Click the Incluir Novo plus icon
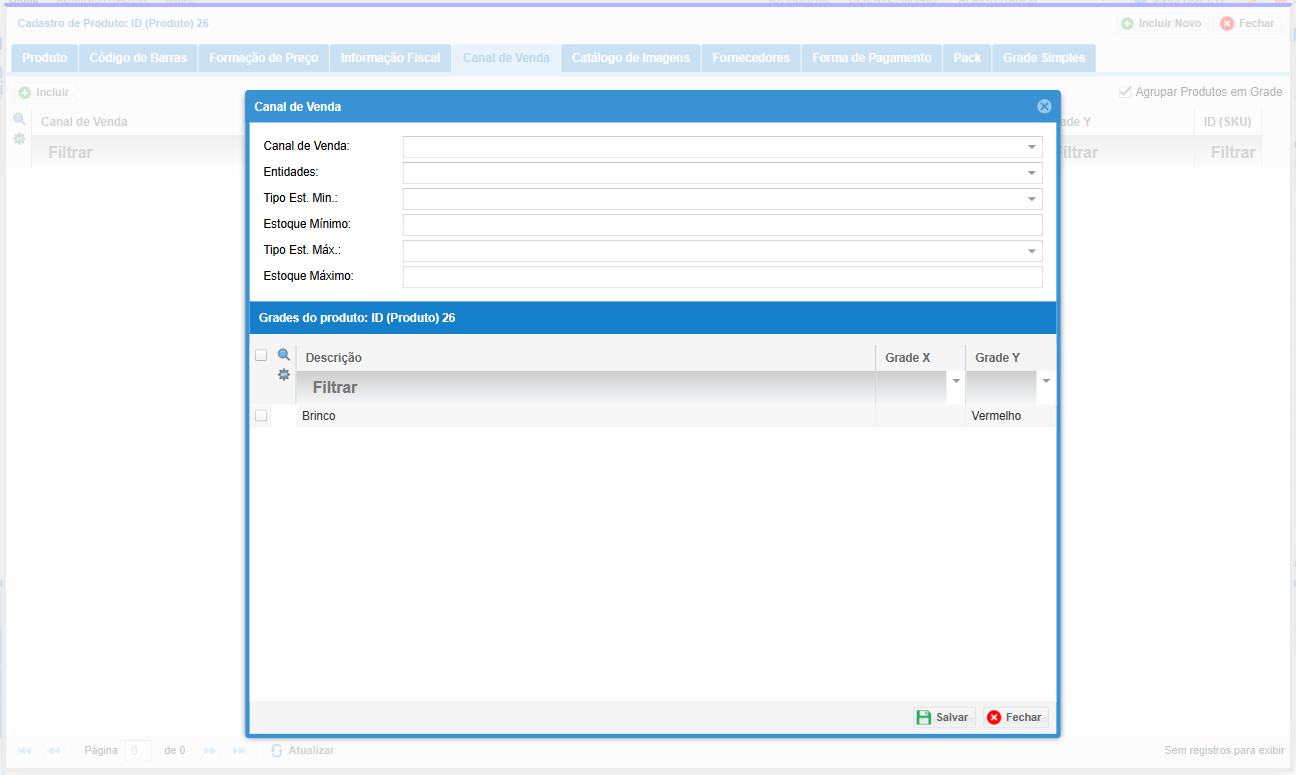 (1127, 23)
